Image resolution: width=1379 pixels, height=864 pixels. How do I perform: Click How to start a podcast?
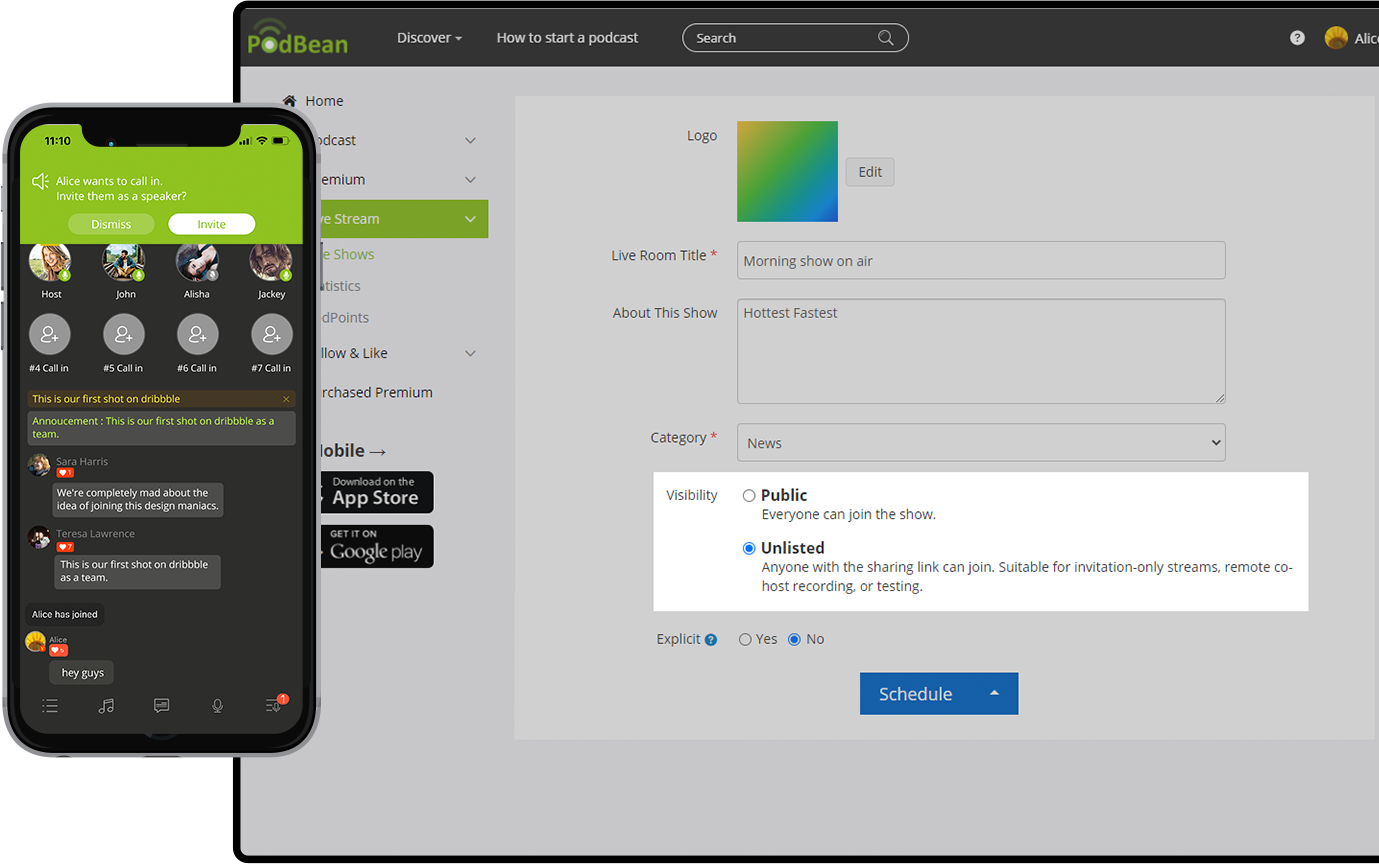pos(567,37)
